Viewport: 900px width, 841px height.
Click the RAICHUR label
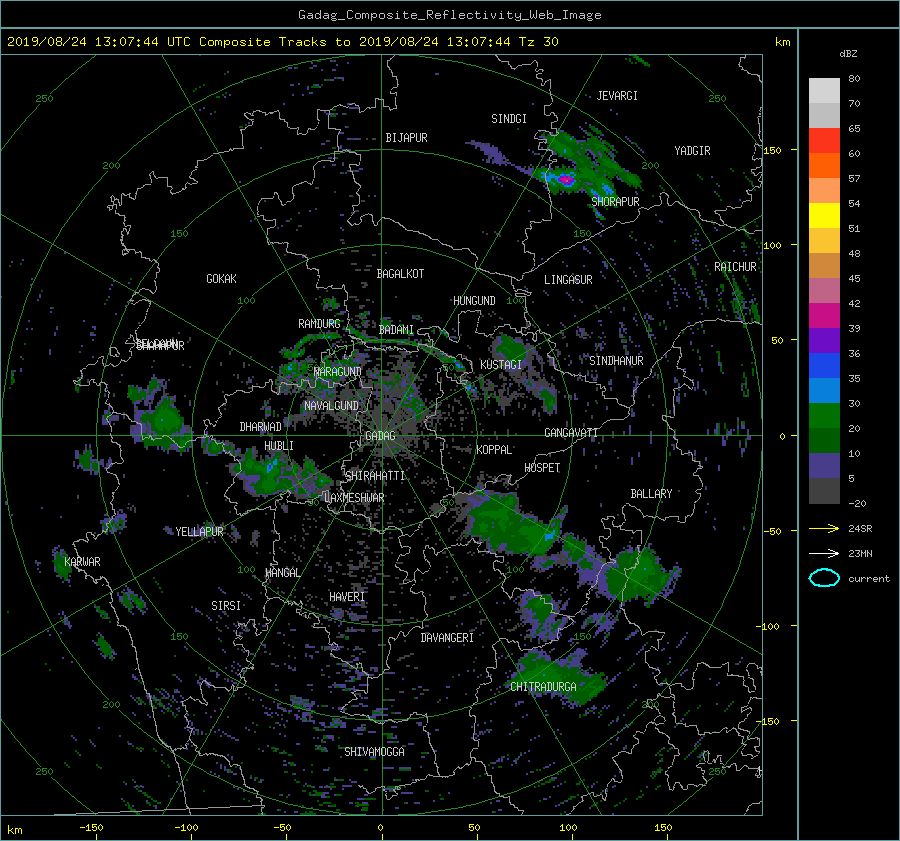[735, 267]
